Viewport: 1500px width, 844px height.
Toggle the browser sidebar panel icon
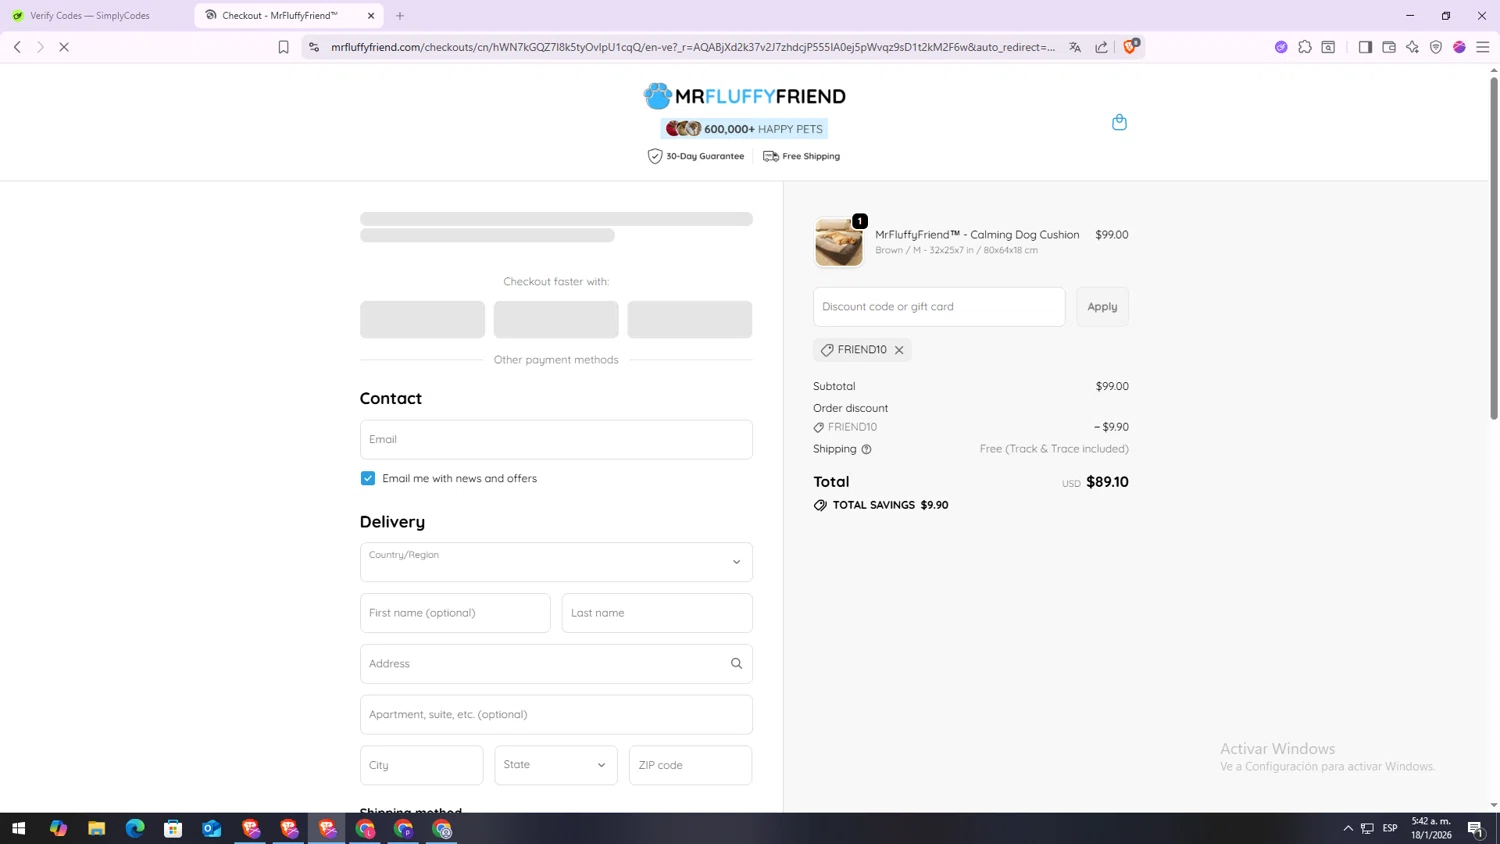point(1365,47)
